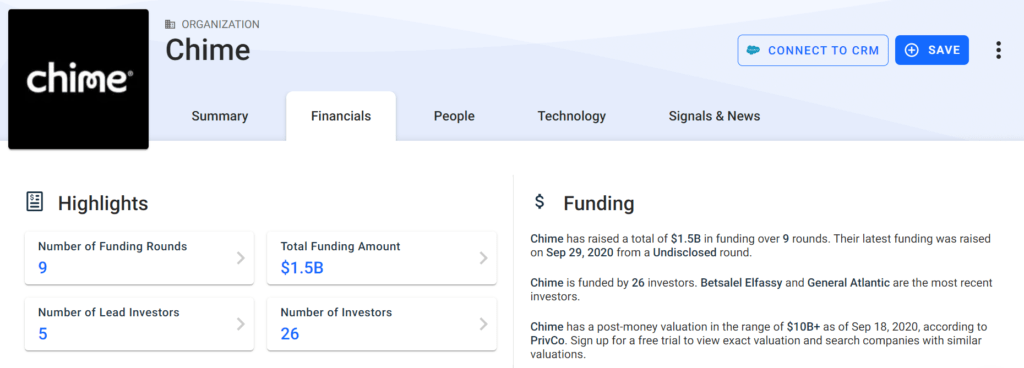Click the Salesforce cloud icon
Viewport: 1024px width, 368px height.
(753, 50)
